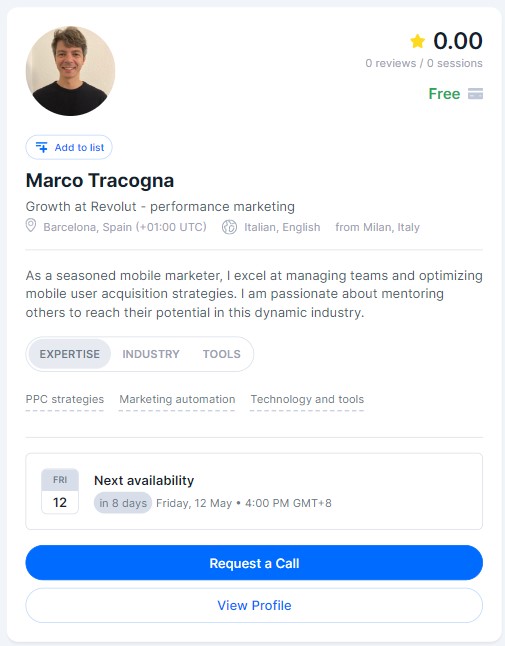
Task: Click the green Free price label
Action: (x=444, y=94)
